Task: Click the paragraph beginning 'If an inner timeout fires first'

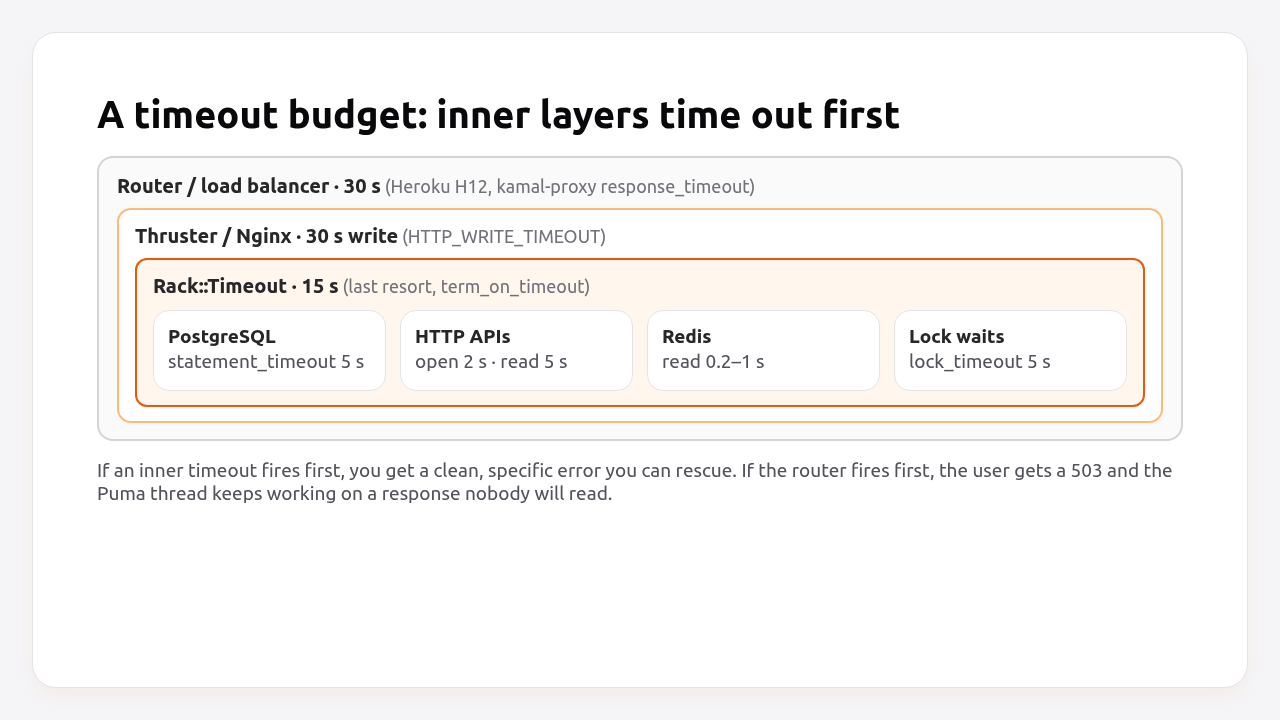Action: [x=635, y=482]
